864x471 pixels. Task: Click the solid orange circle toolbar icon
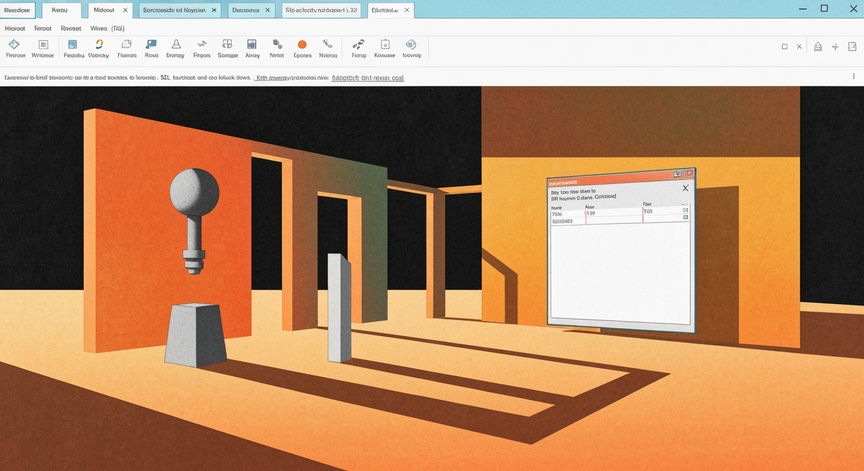[x=302, y=45]
